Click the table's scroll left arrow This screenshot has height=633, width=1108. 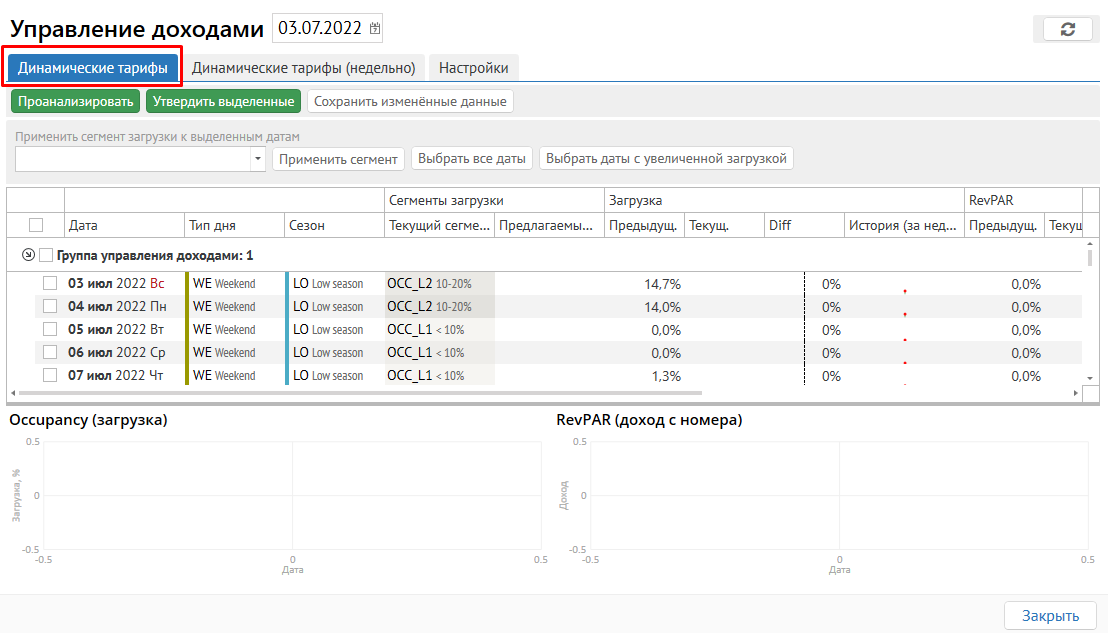(13, 394)
